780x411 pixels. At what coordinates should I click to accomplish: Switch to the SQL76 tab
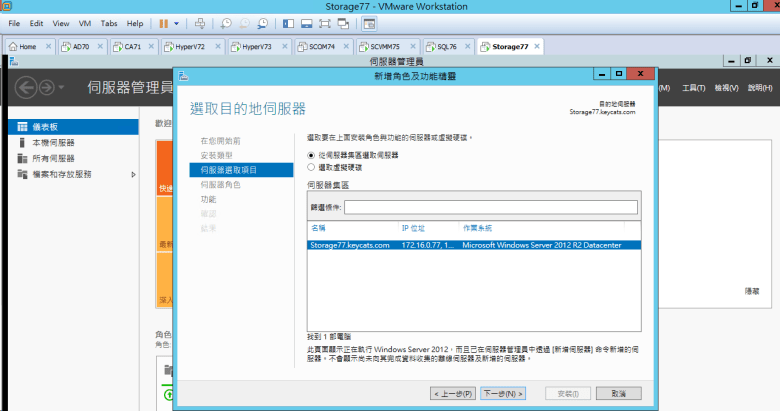coord(440,46)
